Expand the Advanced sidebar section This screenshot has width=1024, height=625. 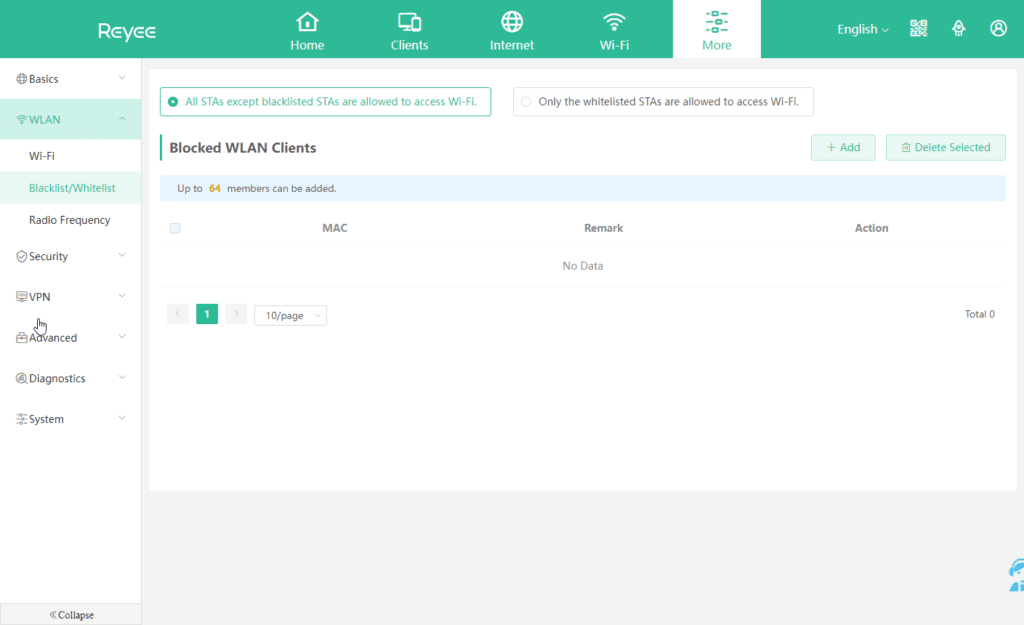tap(70, 338)
